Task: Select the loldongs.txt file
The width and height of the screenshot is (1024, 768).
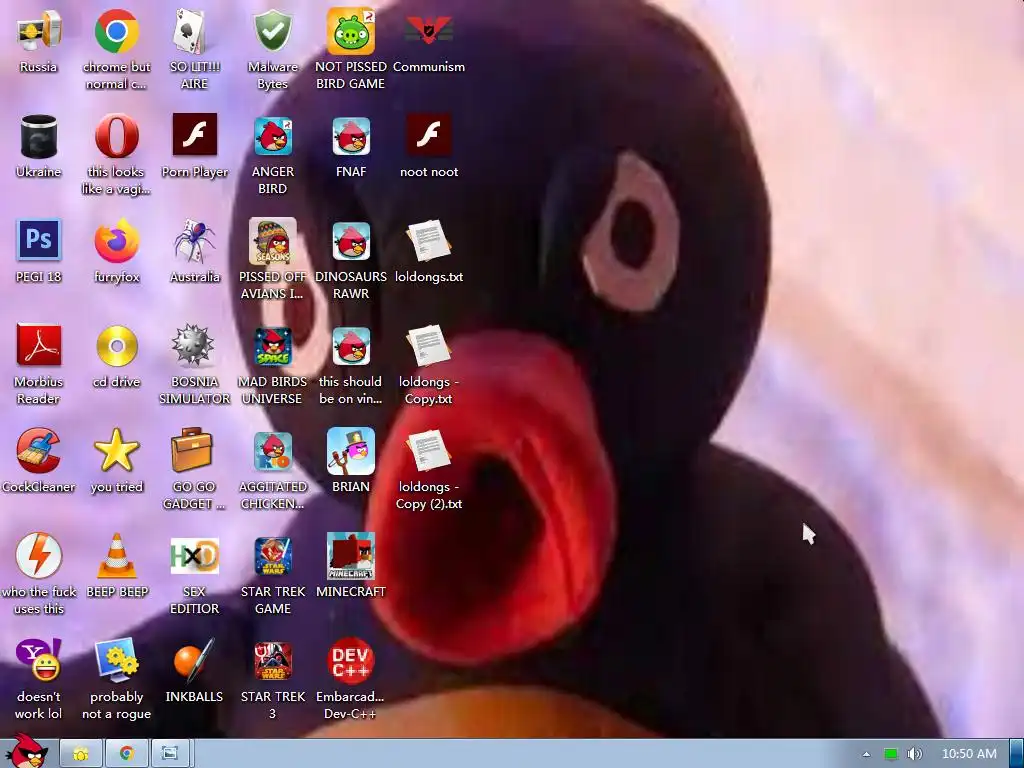Action: [428, 240]
